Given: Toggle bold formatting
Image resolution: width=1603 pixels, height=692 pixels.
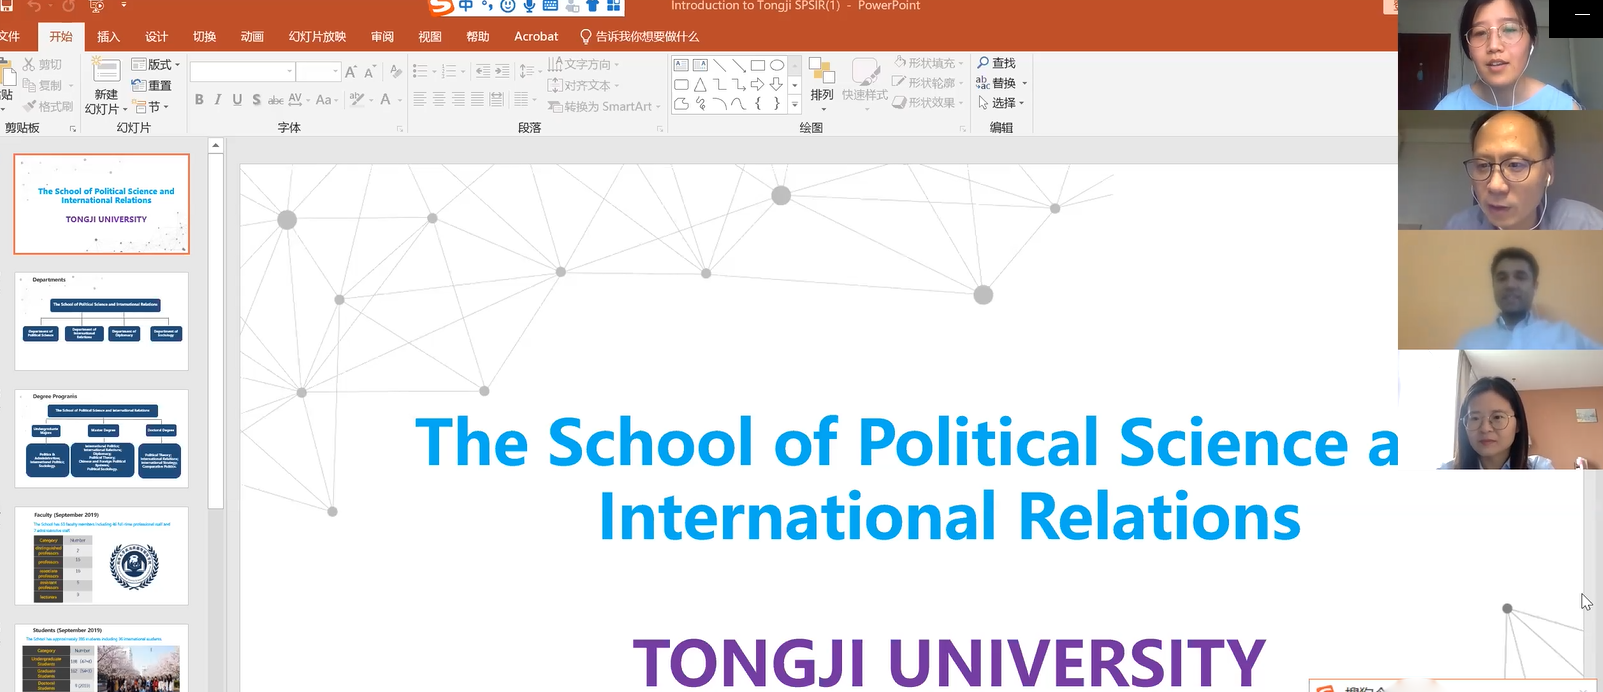Looking at the screenshot, I should (x=199, y=100).
